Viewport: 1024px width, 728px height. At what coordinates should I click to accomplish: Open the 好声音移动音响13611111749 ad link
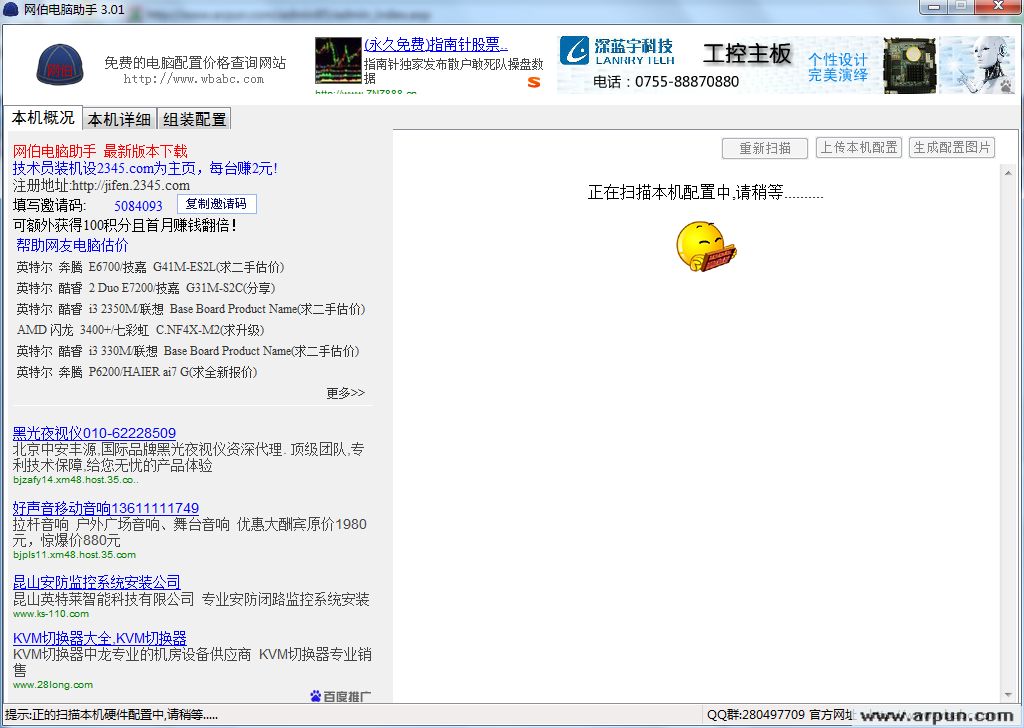pyautogui.click(x=106, y=508)
